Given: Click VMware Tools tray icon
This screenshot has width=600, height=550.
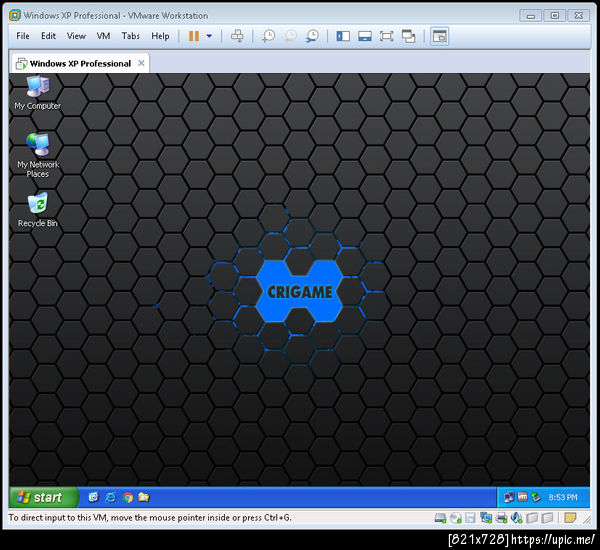Looking at the screenshot, I should 522,497.
